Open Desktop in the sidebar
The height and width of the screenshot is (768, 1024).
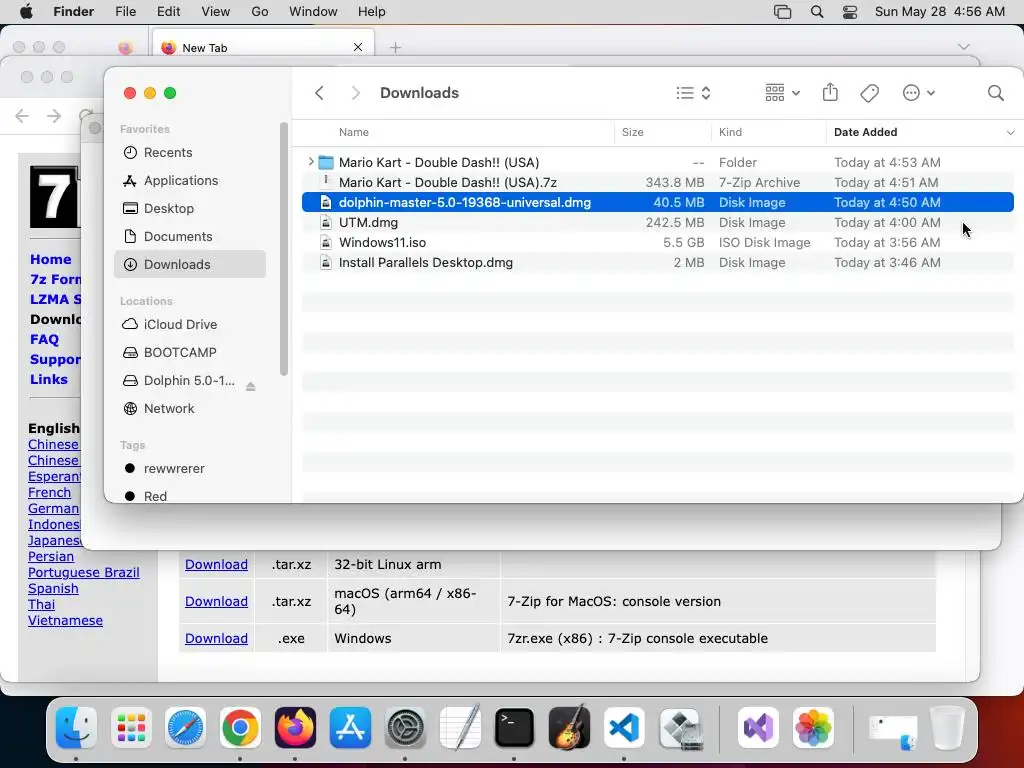(x=190, y=208)
